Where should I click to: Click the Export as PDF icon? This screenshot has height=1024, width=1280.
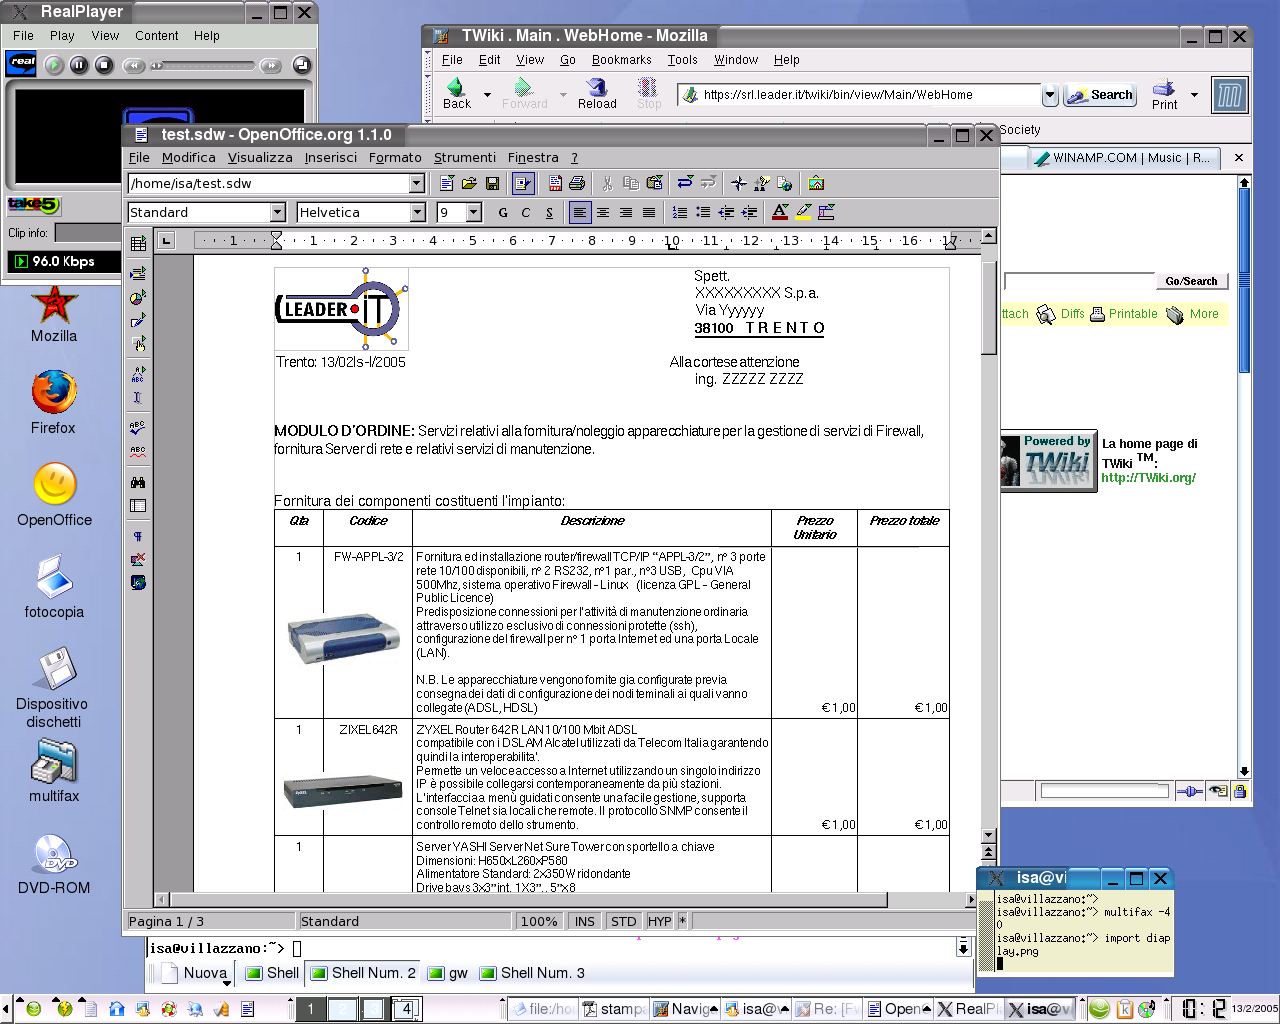[x=555, y=183]
